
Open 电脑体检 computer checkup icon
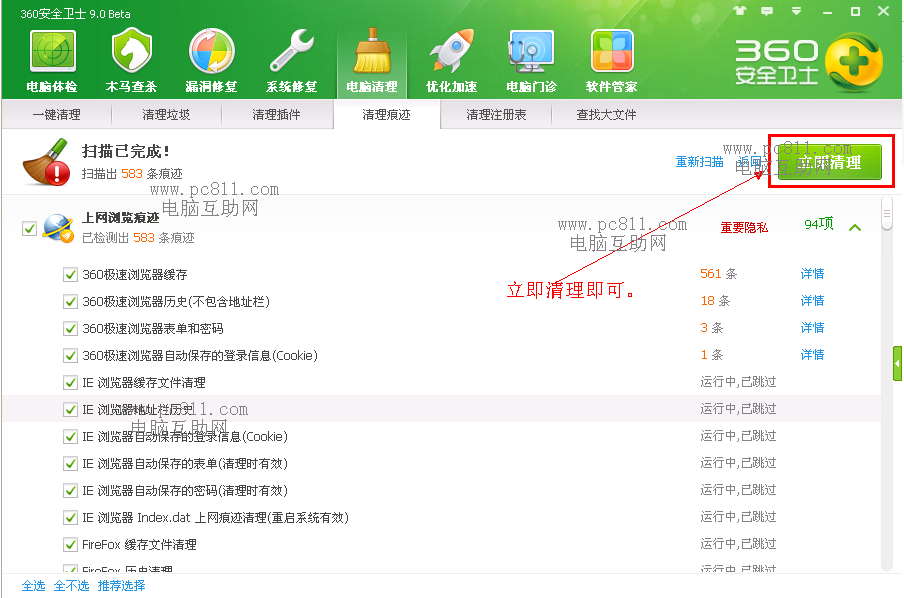click(52, 61)
